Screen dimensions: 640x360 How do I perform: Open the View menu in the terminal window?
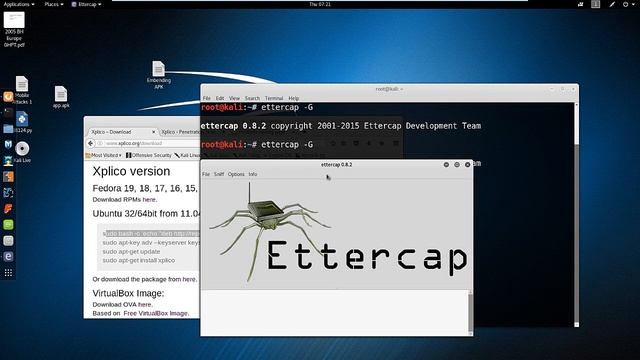point(234,98)
